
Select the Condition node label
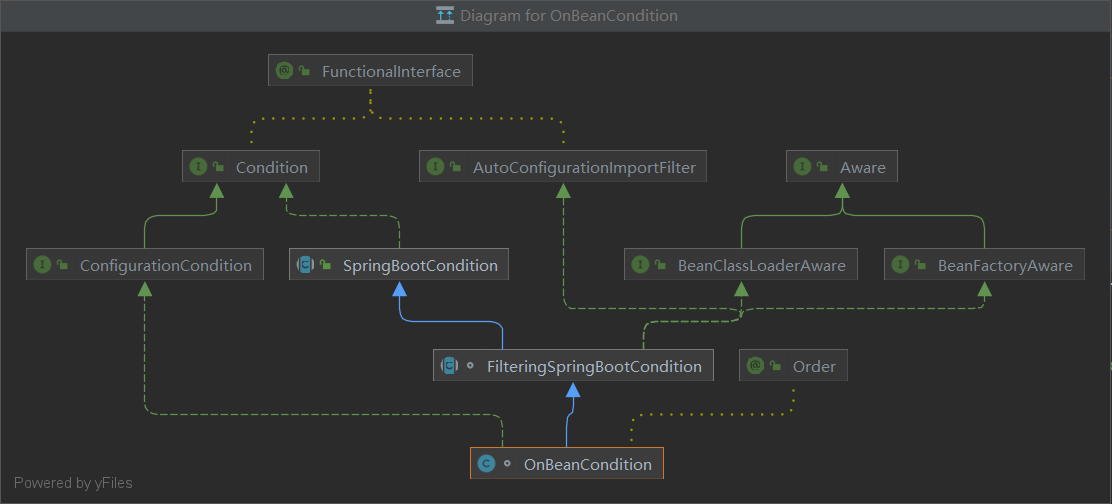pos(272,168)
